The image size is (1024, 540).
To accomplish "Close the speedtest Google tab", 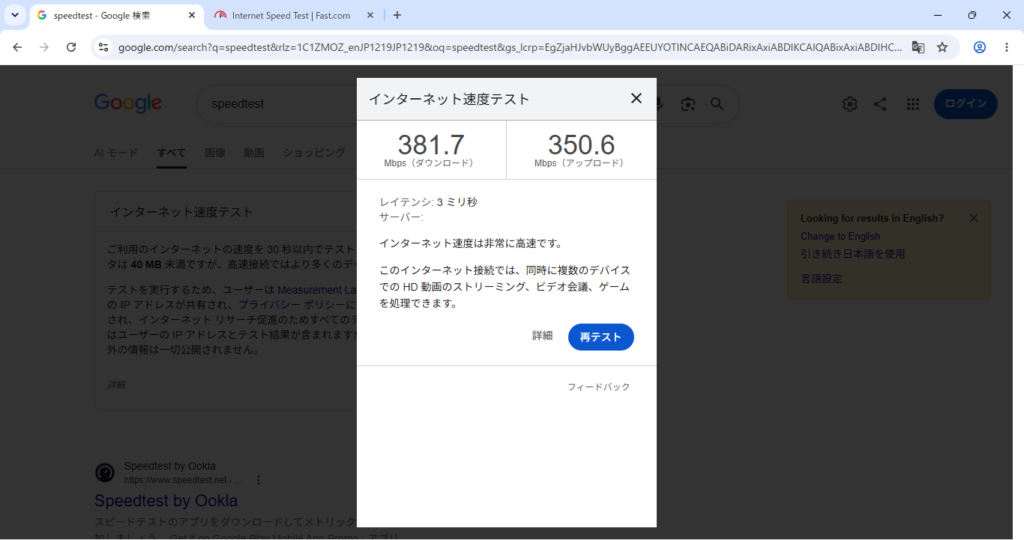I will (x=191, y=15).
